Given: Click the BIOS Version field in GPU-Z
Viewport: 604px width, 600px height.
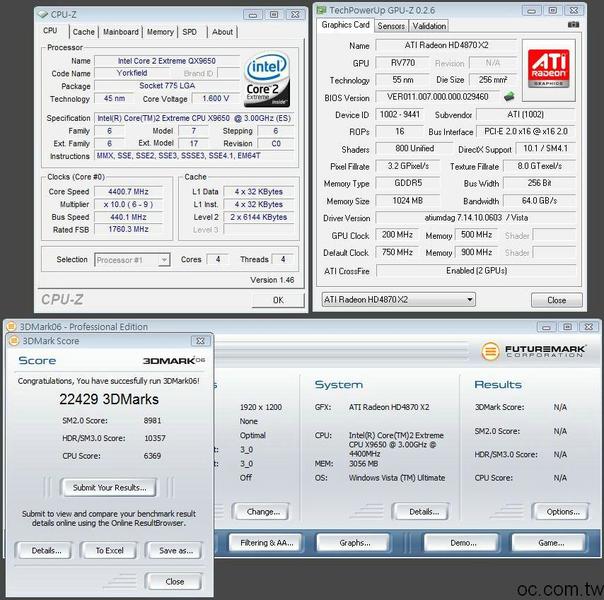Looking at the screenshot, I should coord(438,96).
